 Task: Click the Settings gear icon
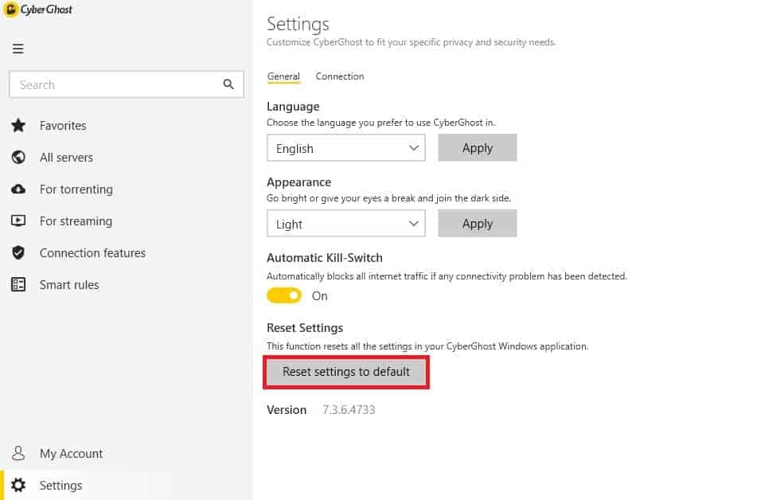tap(18, 486)
